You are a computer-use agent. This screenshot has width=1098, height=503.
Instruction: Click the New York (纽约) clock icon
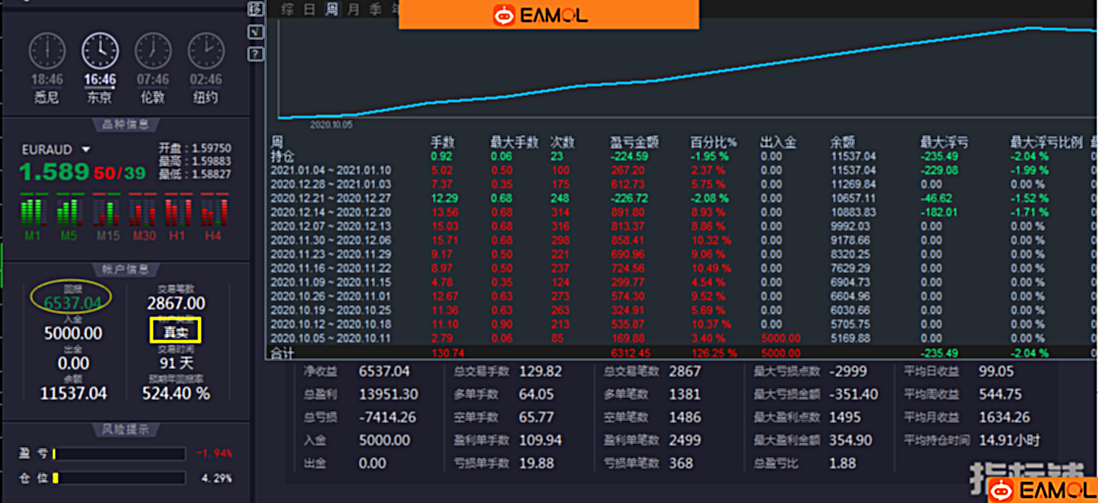tap(206, 51)
